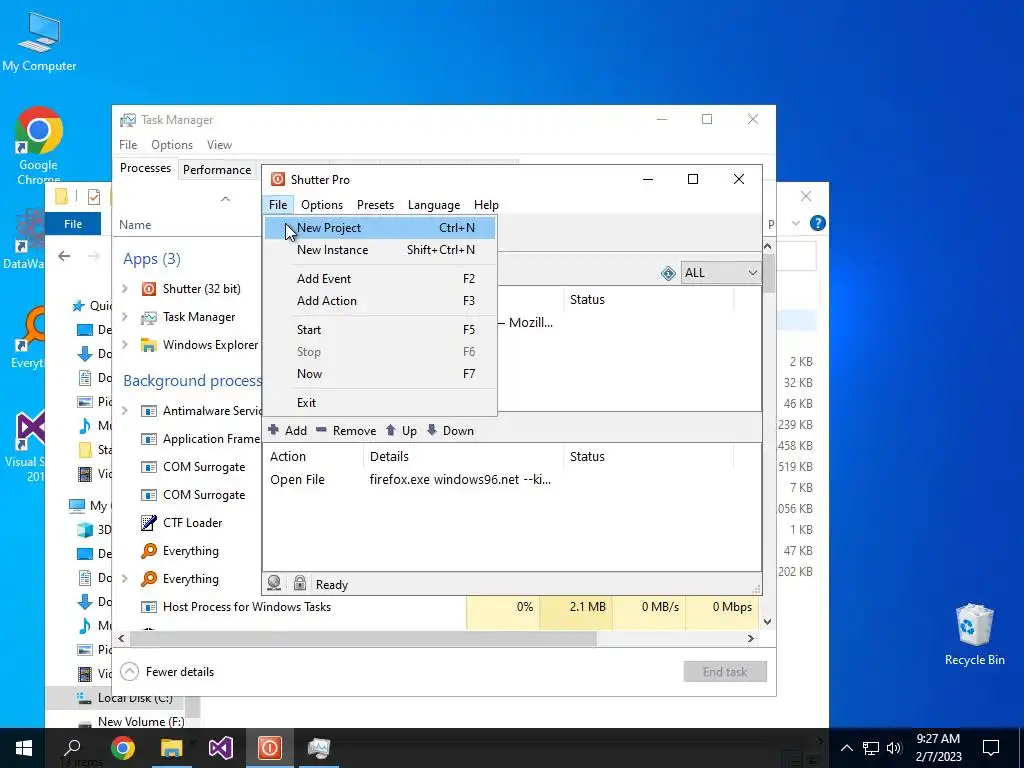Switch to Task Manager Processes tab
This screenshot has width=1024, height=768.
point(145,168)
